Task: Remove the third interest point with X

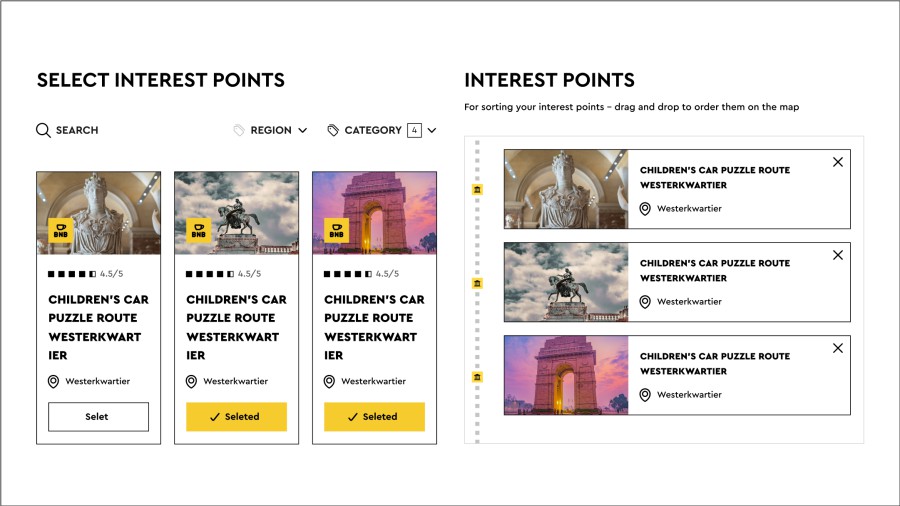Action: 838,348
